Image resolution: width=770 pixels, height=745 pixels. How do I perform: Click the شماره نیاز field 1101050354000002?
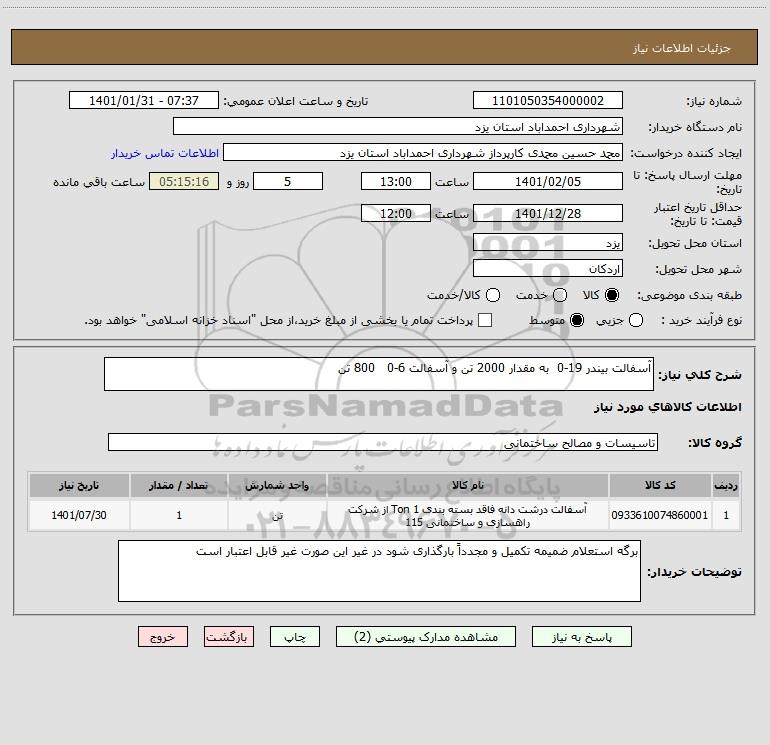coord(548,100)
